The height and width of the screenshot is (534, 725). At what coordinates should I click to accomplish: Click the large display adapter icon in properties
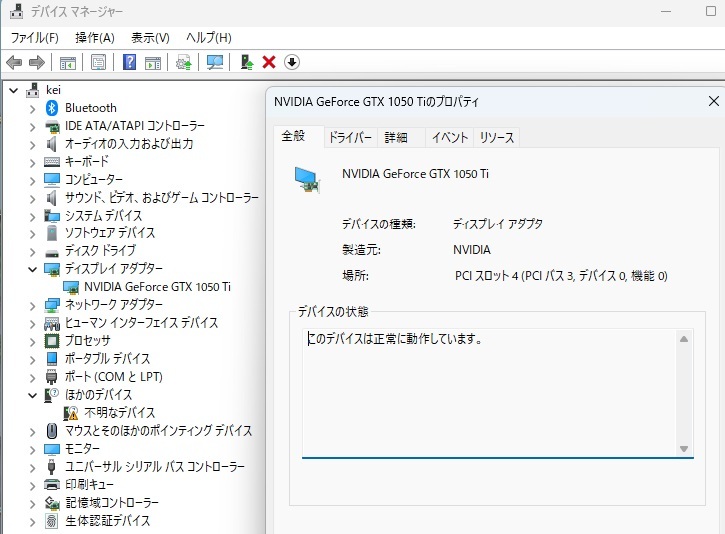point(307,179)
